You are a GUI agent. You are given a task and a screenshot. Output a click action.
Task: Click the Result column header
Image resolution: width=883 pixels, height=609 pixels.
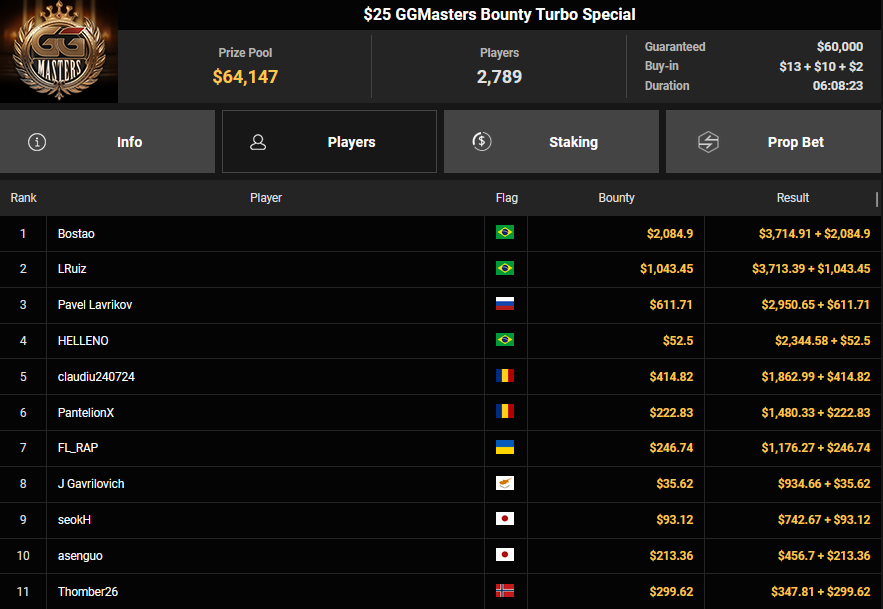(793, 198)
